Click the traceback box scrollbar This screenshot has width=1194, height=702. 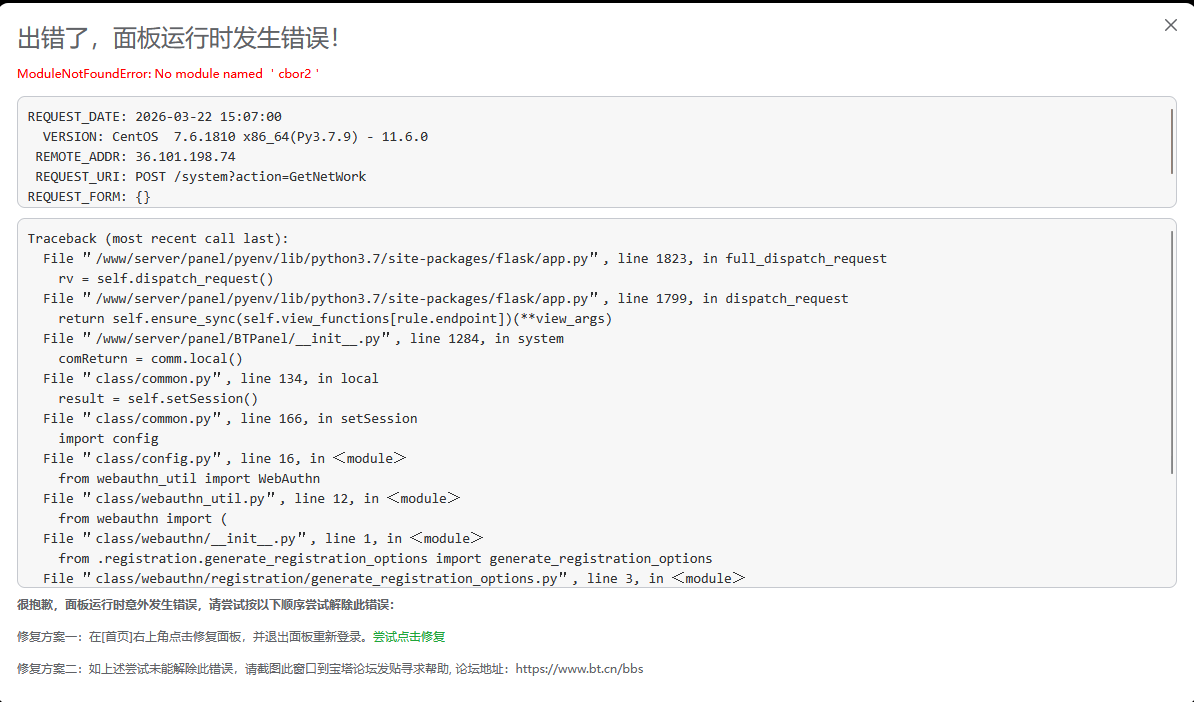(x=1172, y=352)
